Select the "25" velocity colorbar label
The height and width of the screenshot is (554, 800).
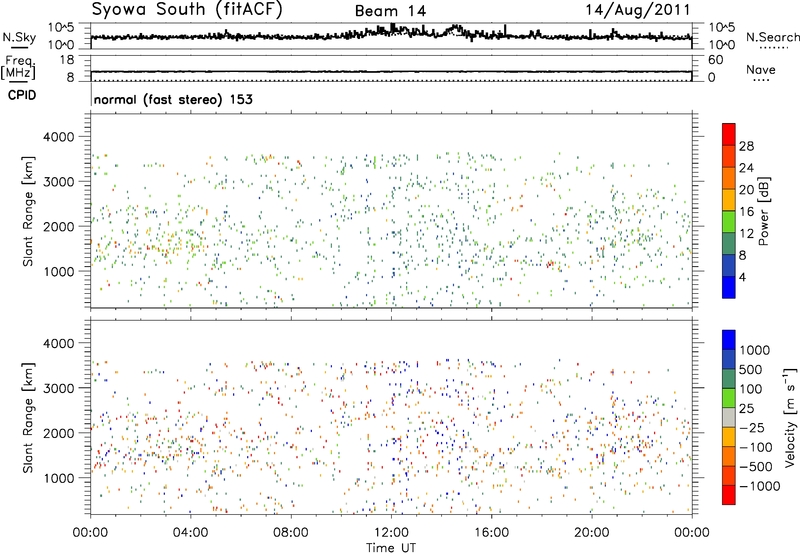[x=747, y=409]
